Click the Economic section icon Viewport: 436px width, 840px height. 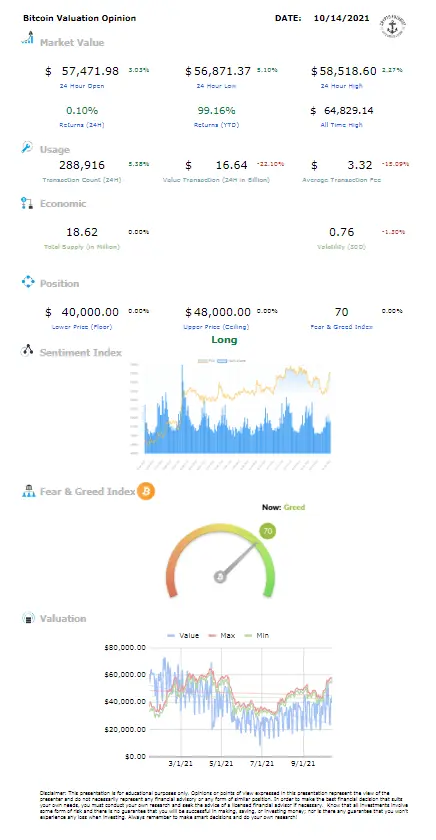pyautogui.click(x=27, y=203)
